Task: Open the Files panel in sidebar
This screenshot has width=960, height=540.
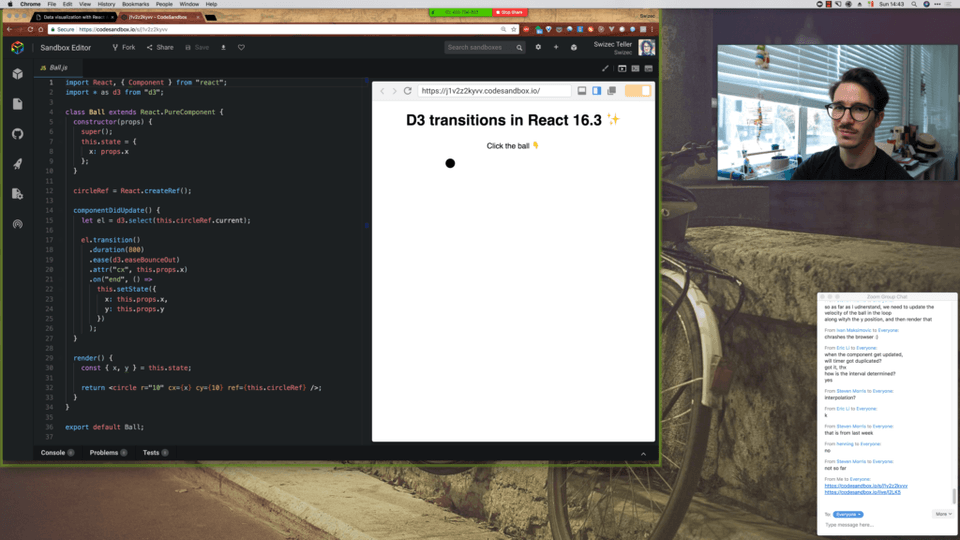Action: pos(18,103)
